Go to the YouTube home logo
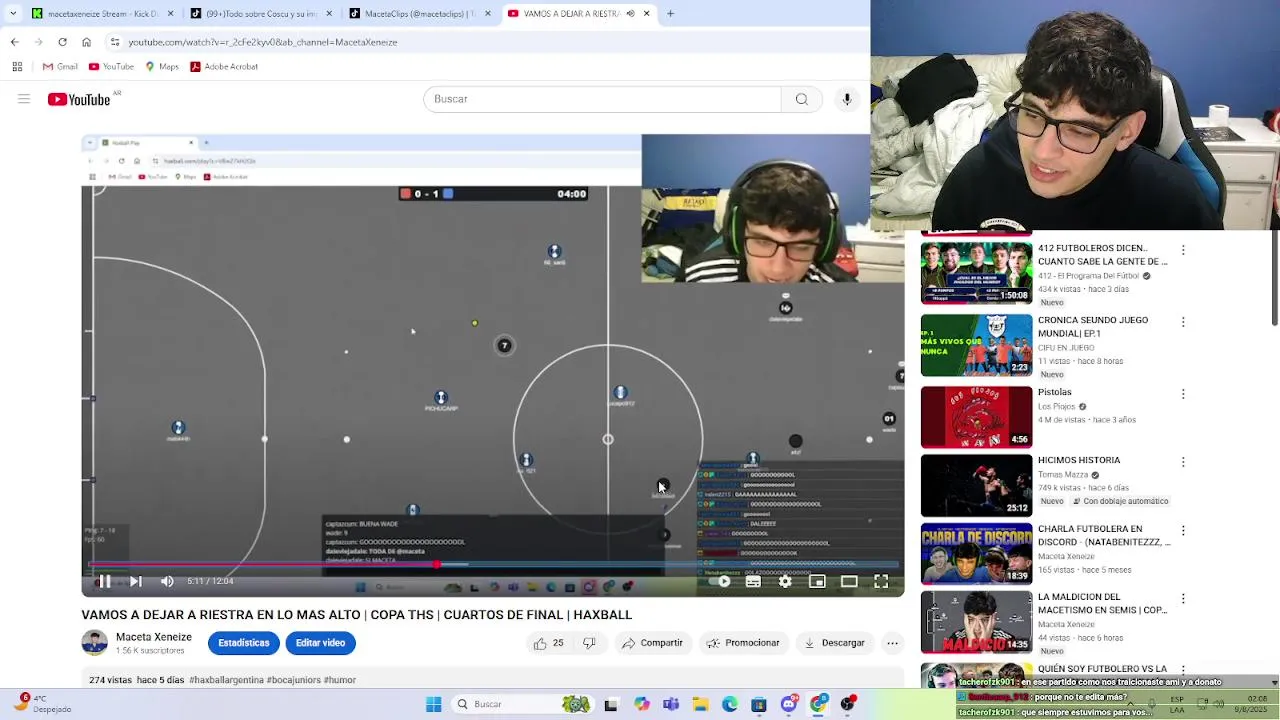 (x=79, y=99)
